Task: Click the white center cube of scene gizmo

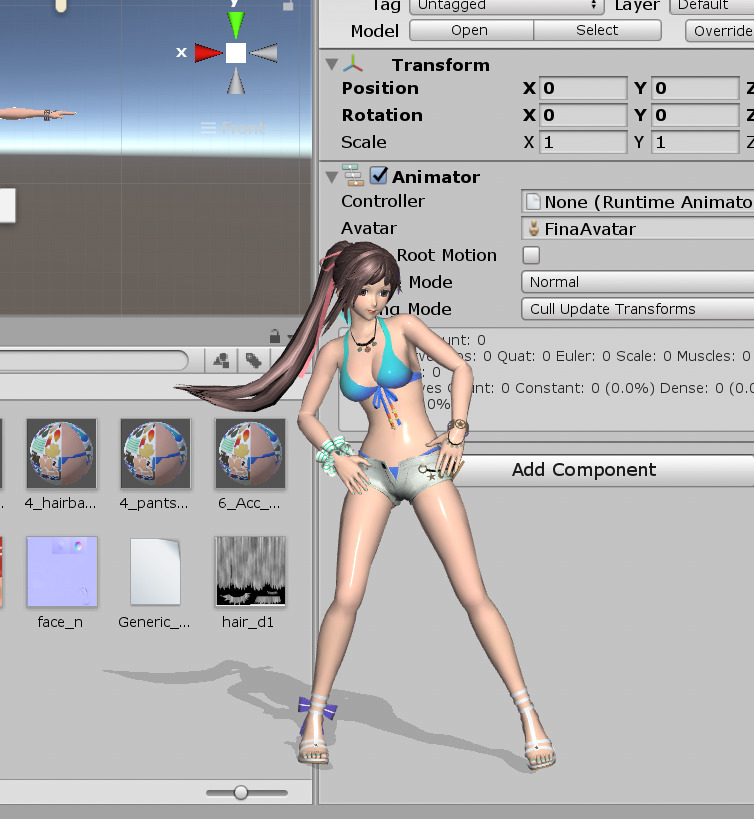Action: click(236, 53)
